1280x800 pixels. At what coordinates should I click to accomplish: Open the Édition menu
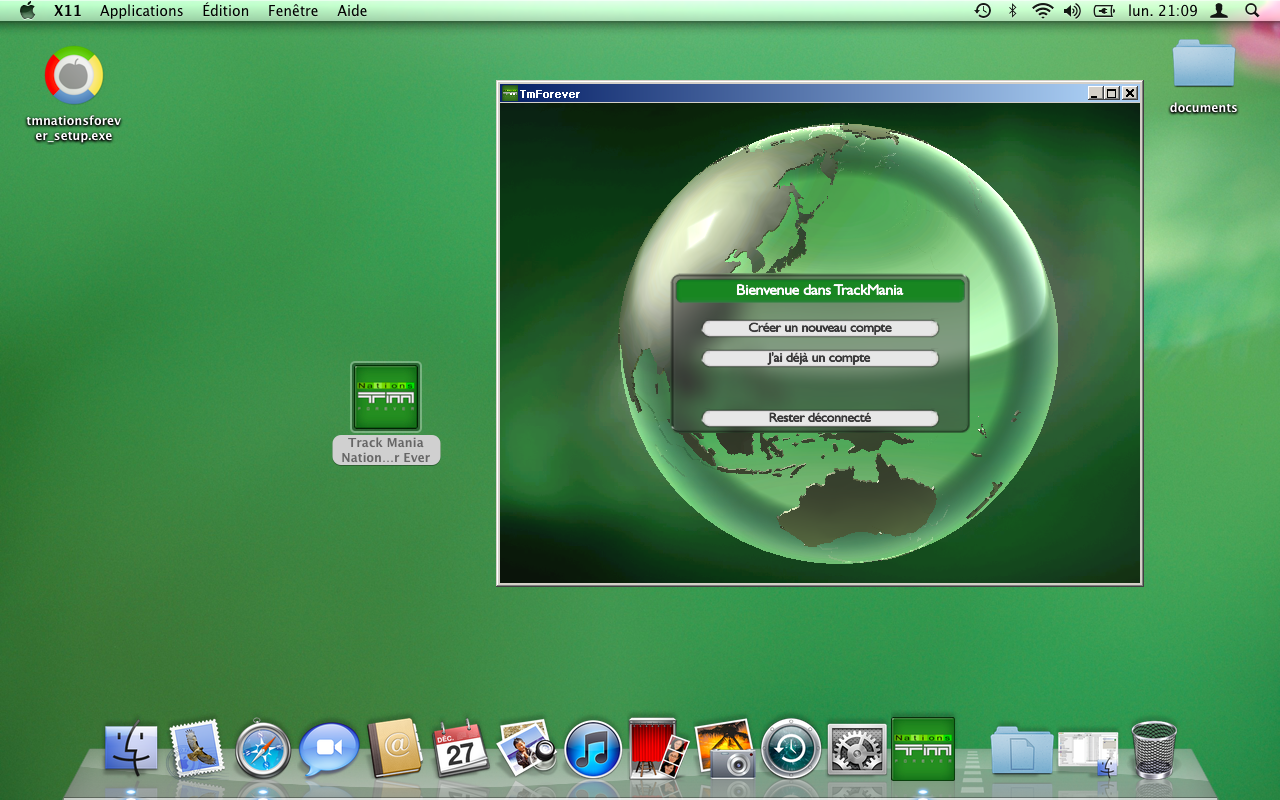coord(226,11)
